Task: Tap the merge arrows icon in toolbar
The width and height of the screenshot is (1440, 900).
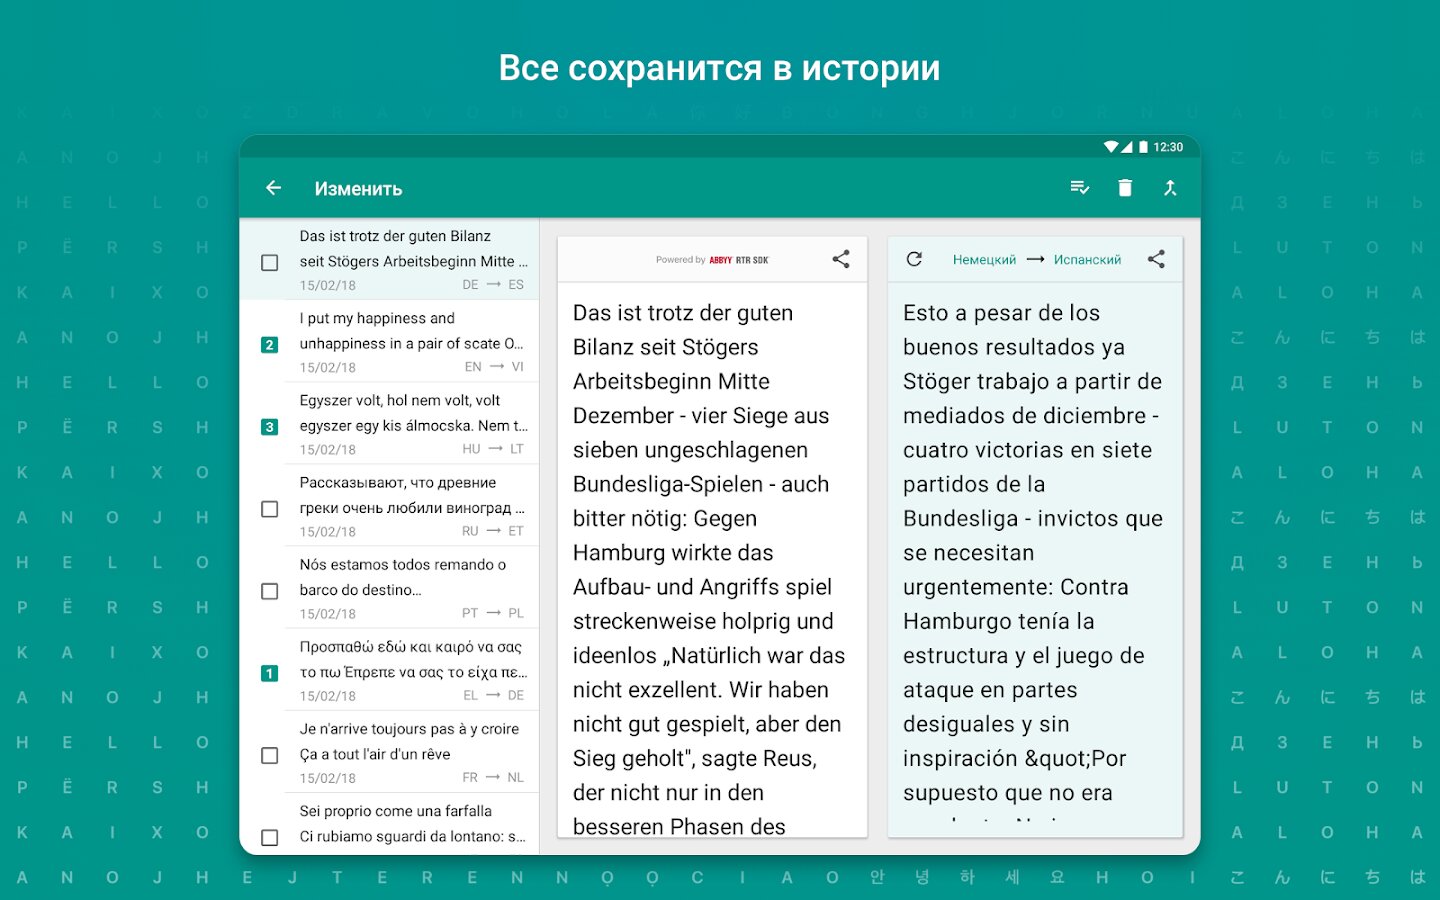Action: tap(1170, 188)
